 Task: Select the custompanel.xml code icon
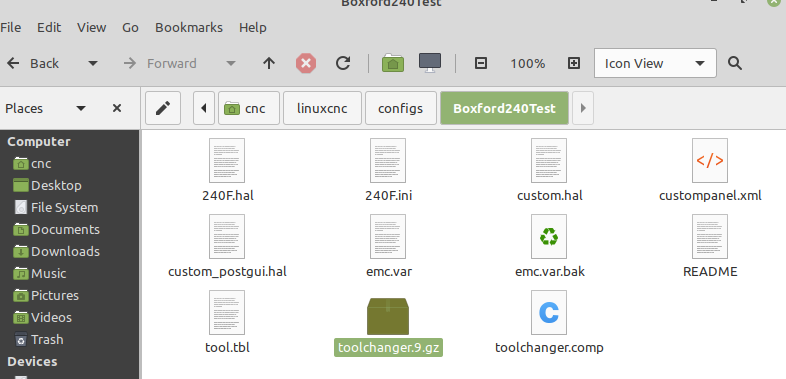(710, 160)
